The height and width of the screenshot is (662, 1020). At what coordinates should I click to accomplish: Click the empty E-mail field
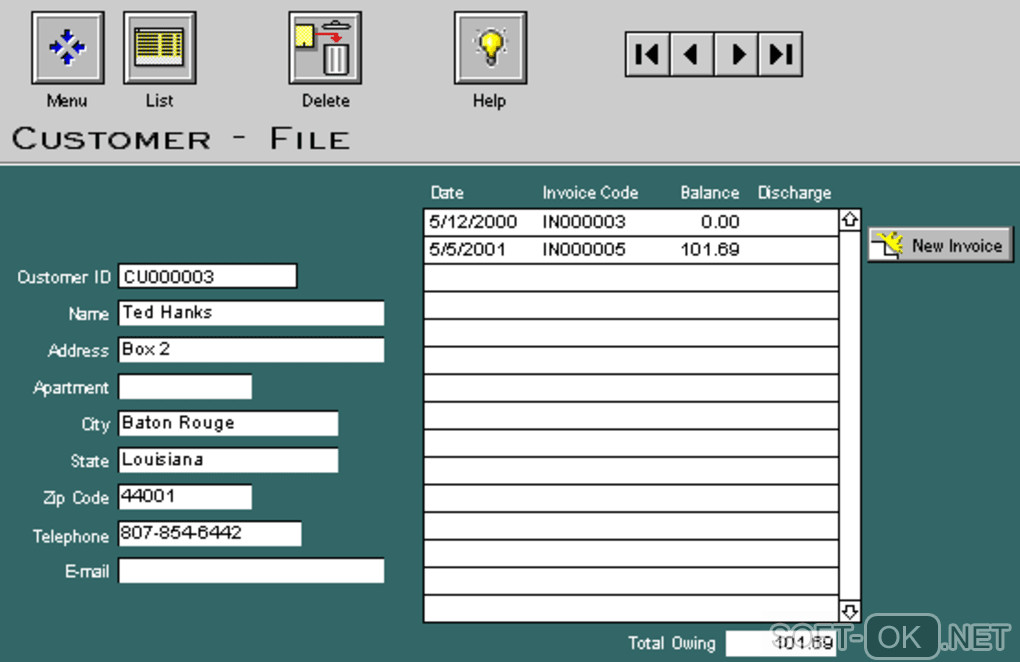(x=251, y=571)
